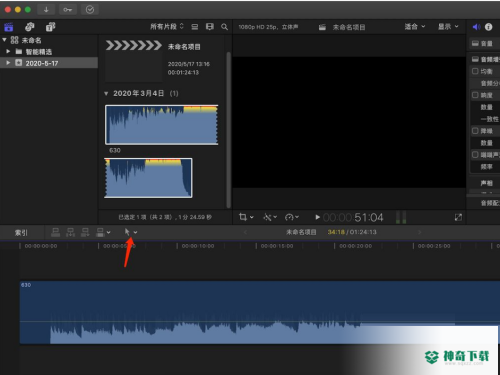
Task: Open the 所有片段 clip filter dropdown
Action: pos(167,26)
